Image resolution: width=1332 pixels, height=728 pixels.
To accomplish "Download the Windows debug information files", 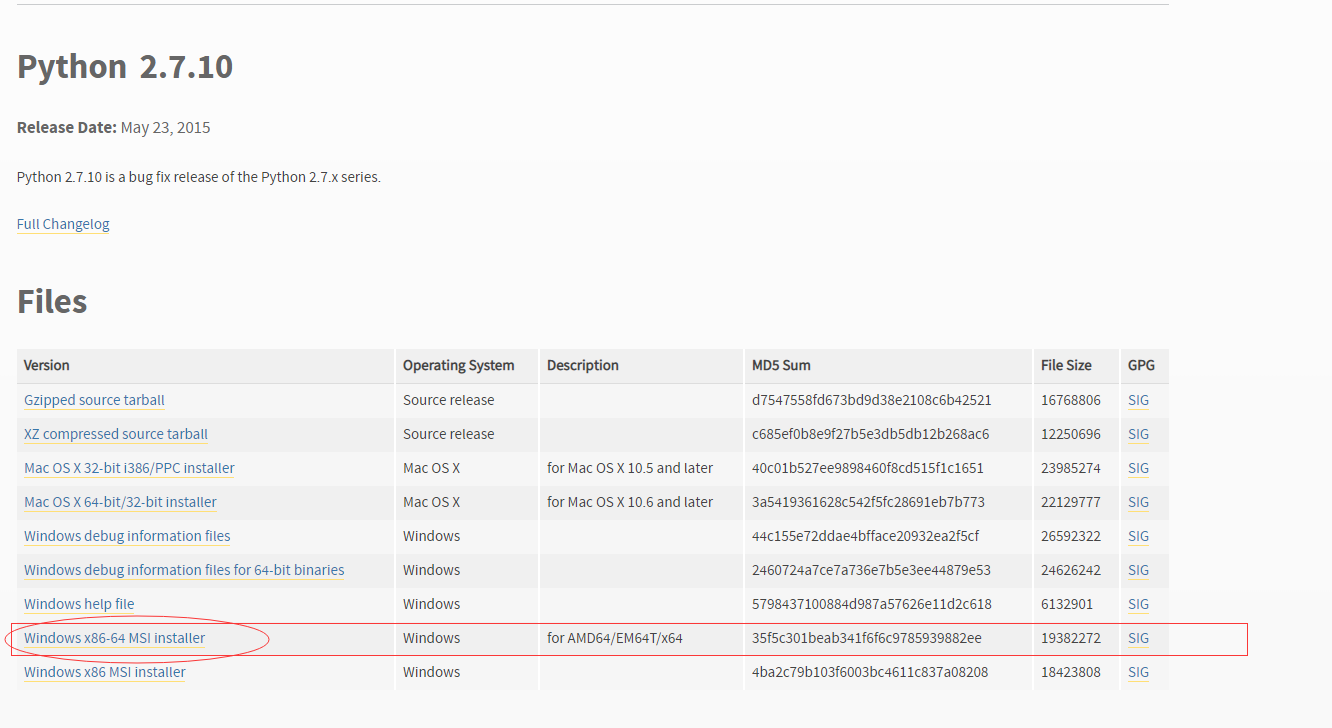I will click(126, 536).
